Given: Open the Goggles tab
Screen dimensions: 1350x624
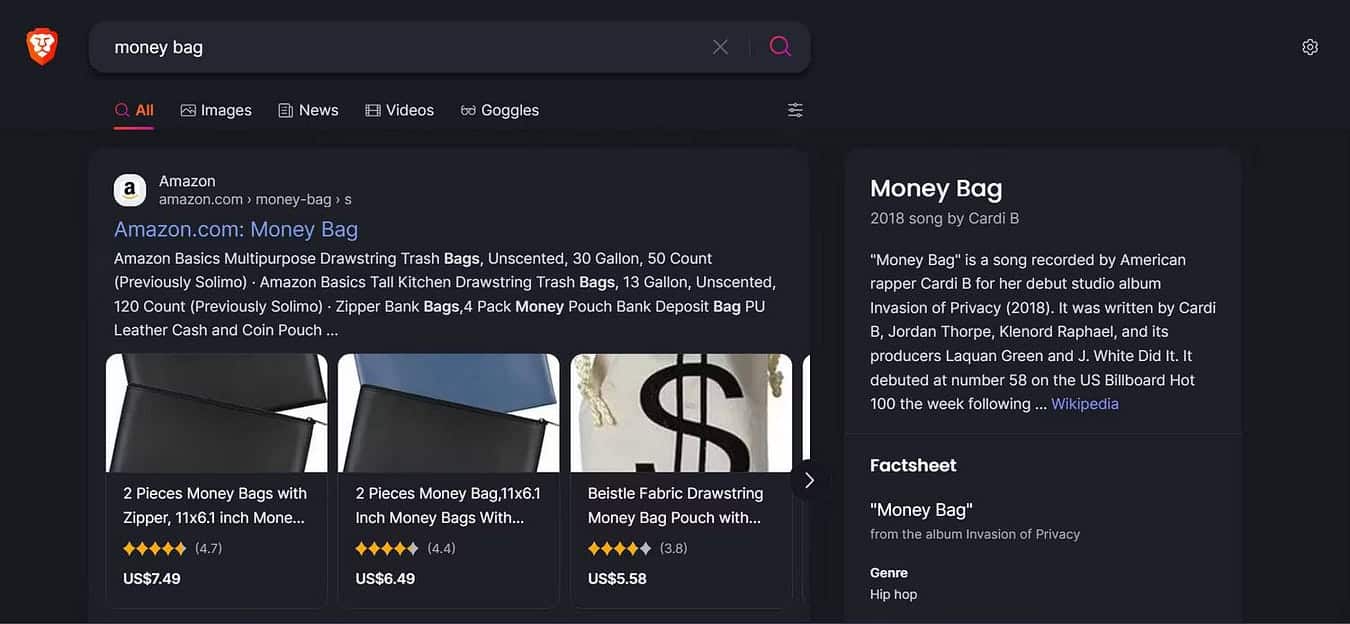Looking at the screenshot, I should pyautogui.click(x=499, y=110).
